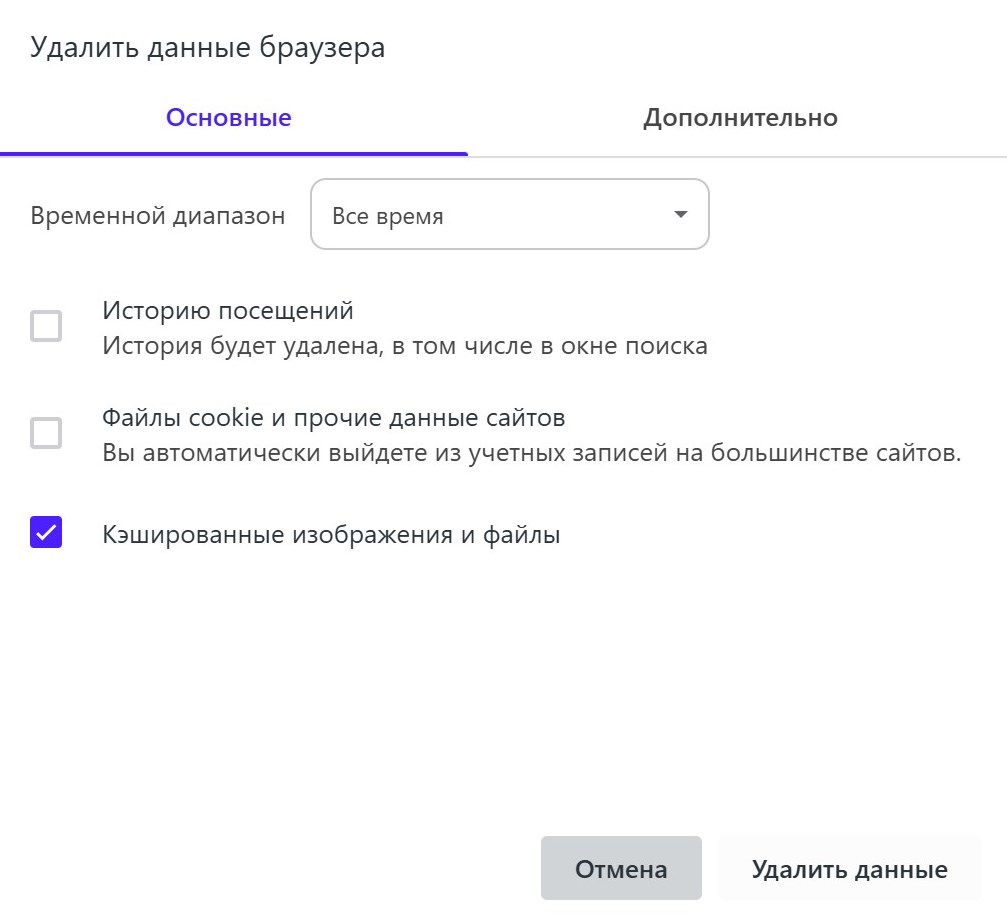
Task: Toggle the "Историю посещений" checkbox
Action: [x=46, y=326]
